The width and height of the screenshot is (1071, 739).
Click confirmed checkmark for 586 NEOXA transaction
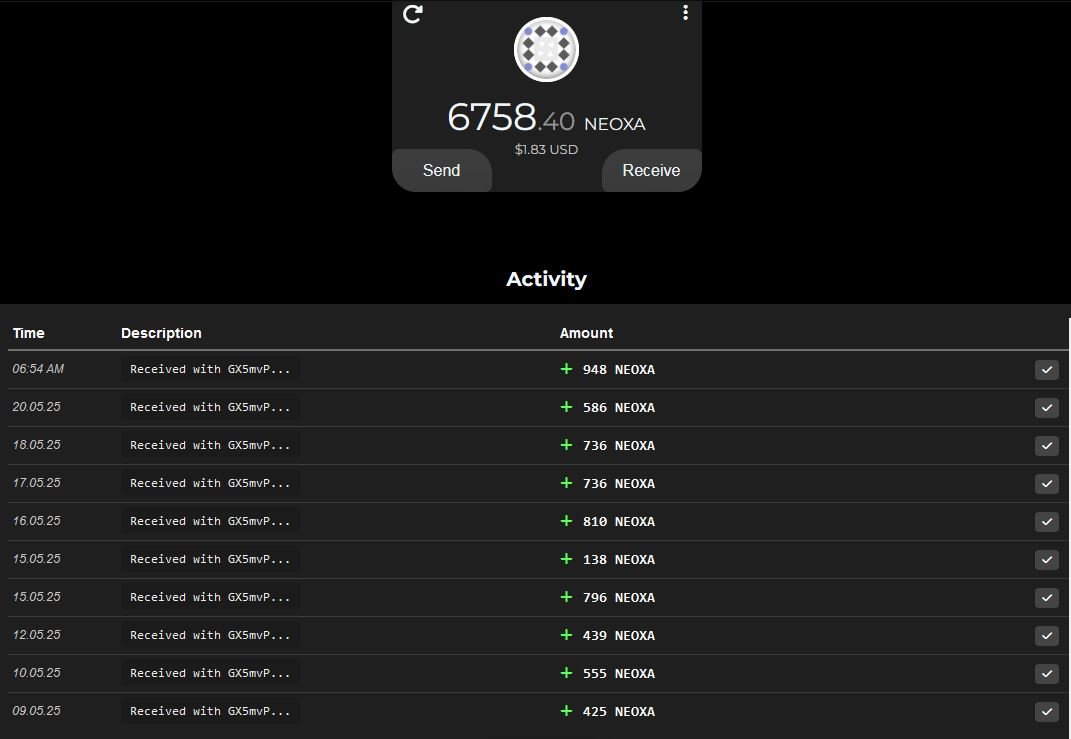click(1046, 408)
